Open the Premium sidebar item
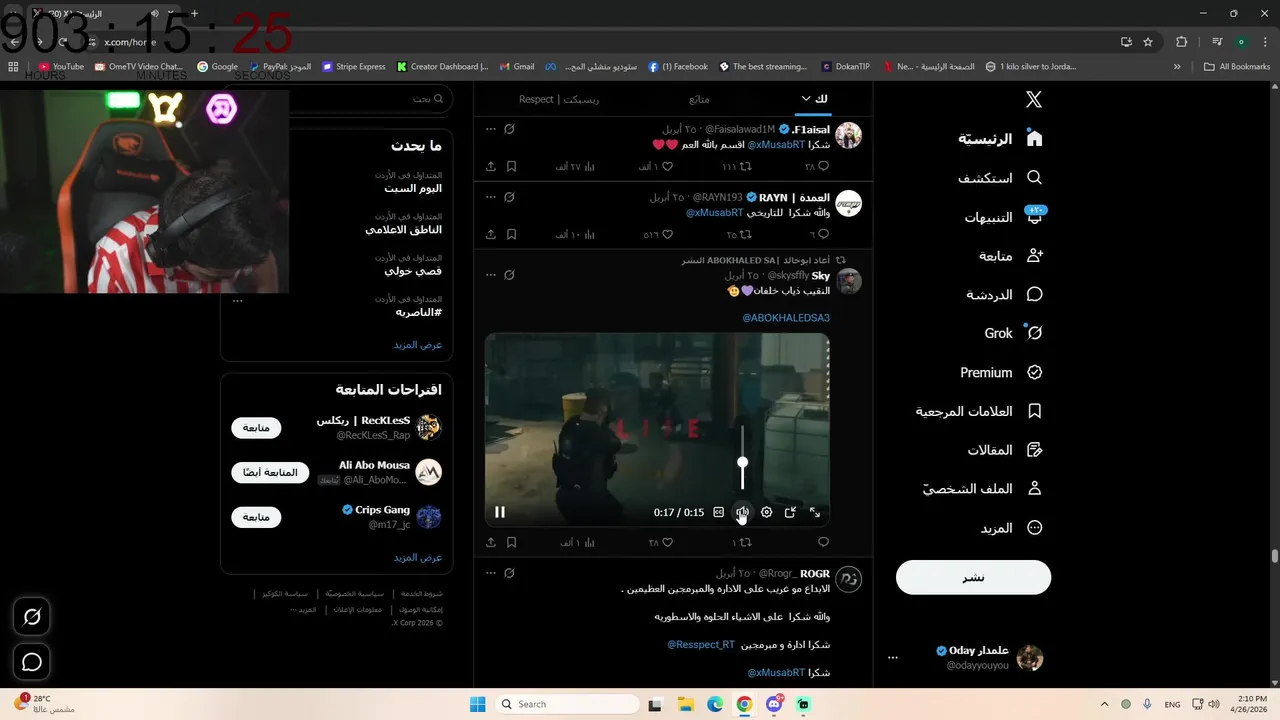 tap(1002, 372)
